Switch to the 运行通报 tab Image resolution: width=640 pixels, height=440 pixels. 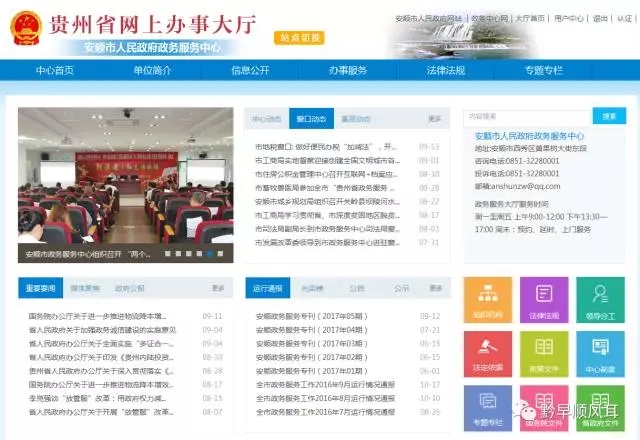pos(268,288)
